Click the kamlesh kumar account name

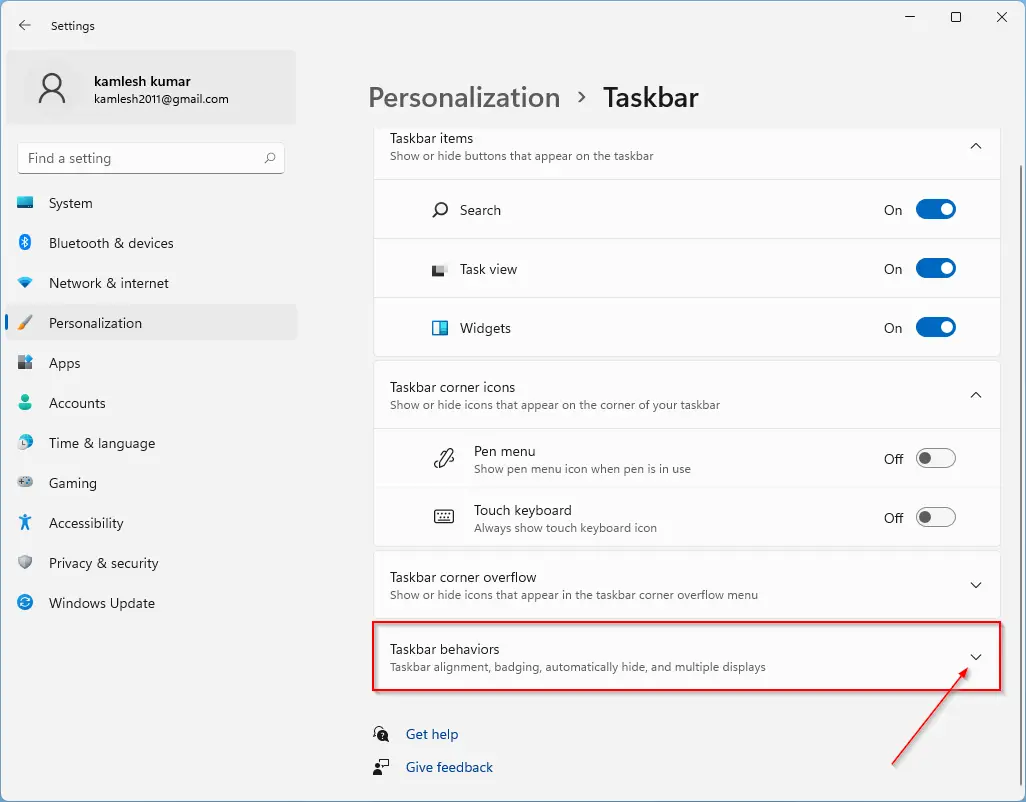[142, 81]
